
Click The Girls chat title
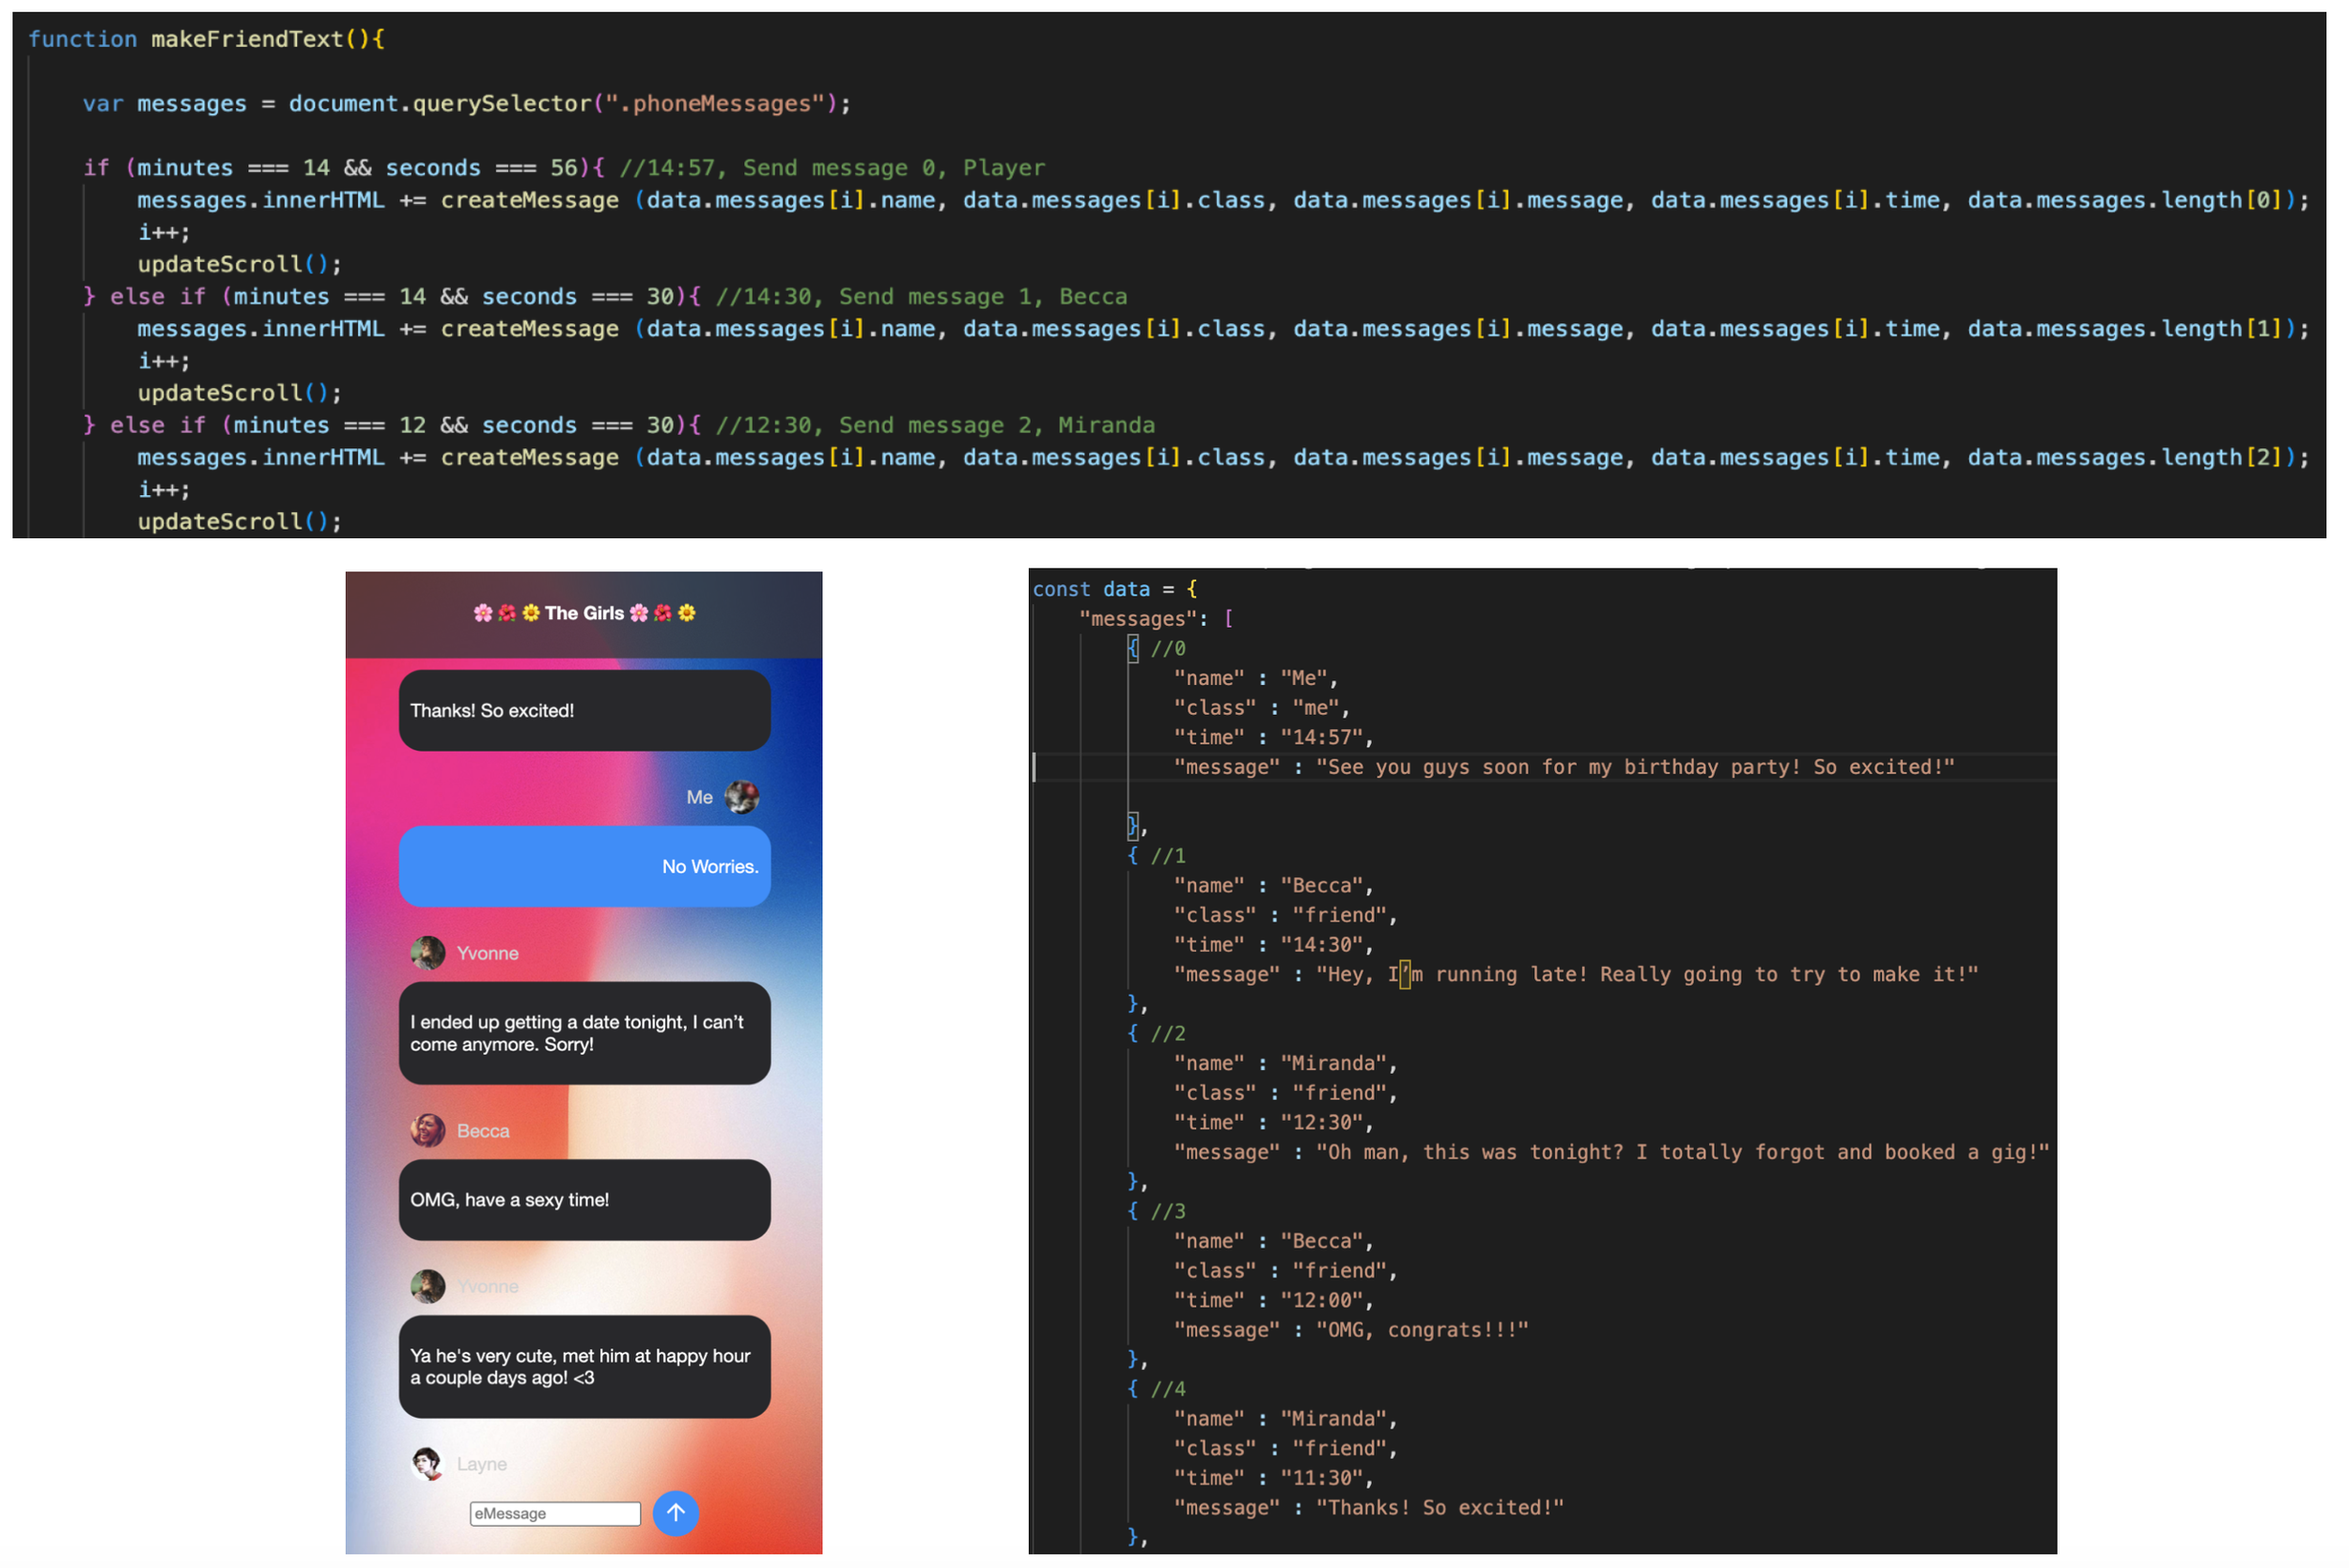(584, 613)
